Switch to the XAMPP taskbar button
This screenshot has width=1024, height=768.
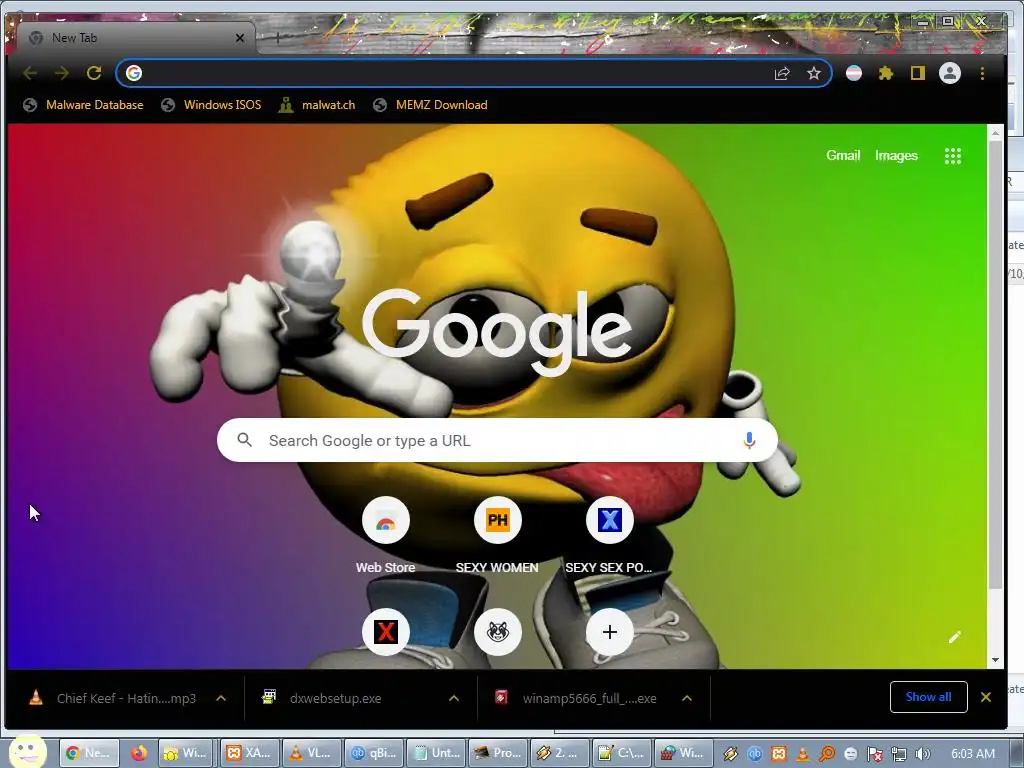click(x=250, y=754)
